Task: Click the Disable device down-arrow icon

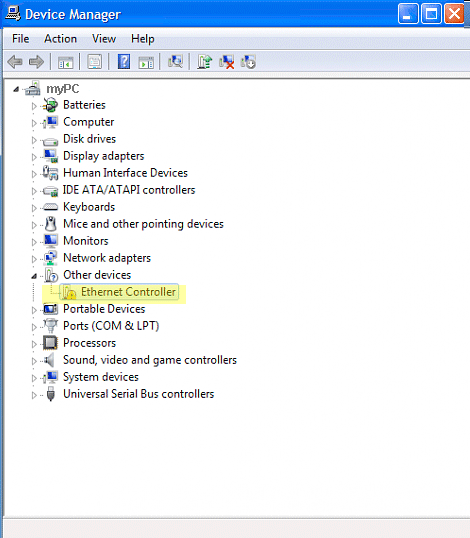Action: [x=248, y=62]
